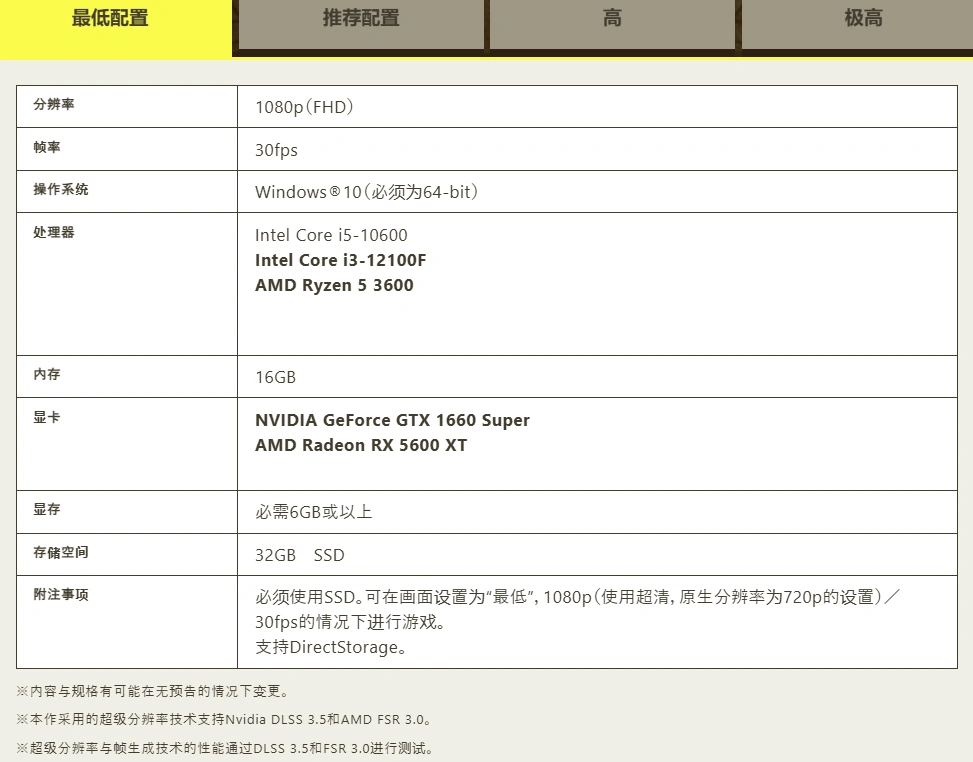Click the 16GB memory value
Screen dimensions: 973x762
275,377
